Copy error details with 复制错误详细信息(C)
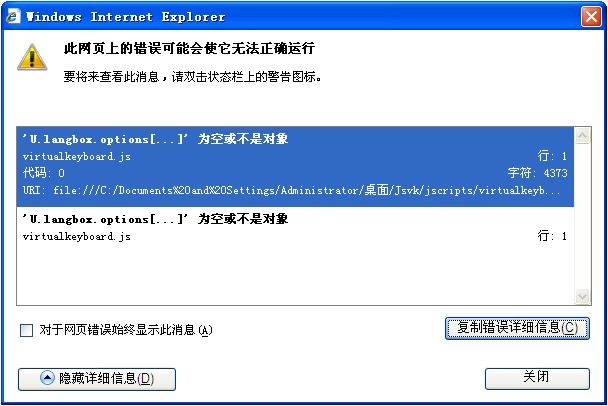 pyautogui.click(x=517, y=328)
